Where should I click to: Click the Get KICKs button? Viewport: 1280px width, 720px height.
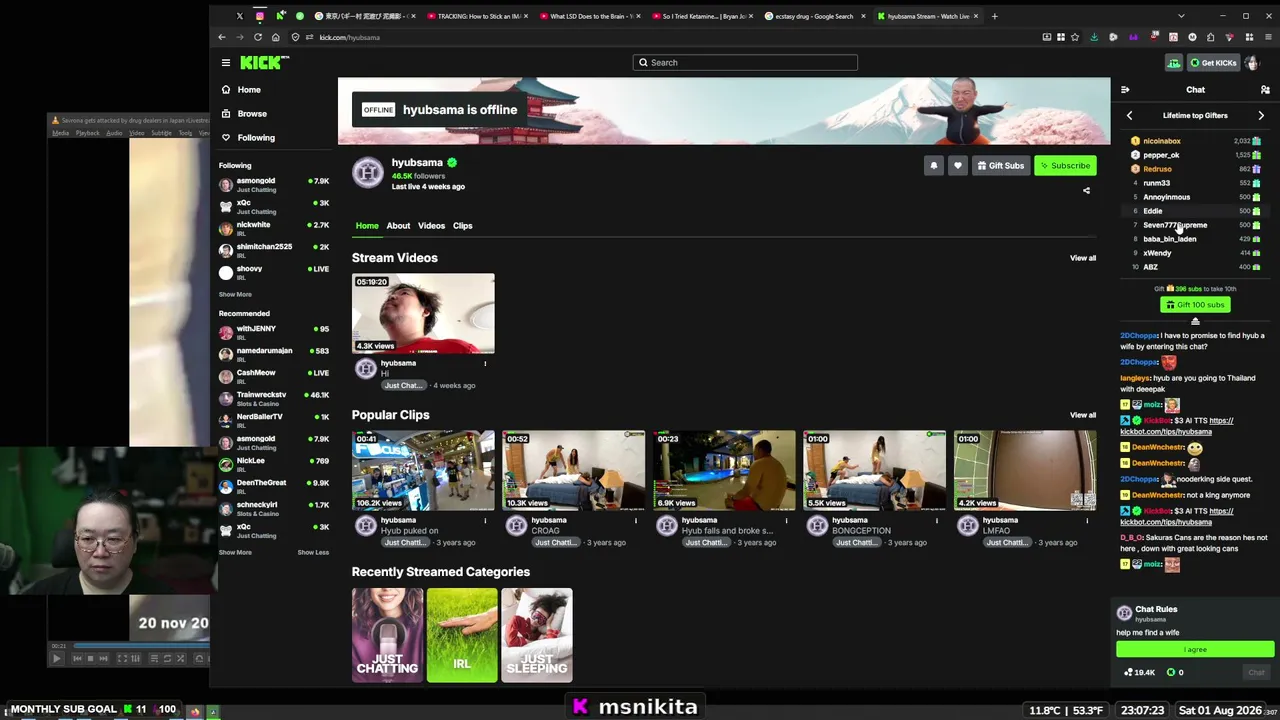pyautogui.click(x=1213, y=63)
